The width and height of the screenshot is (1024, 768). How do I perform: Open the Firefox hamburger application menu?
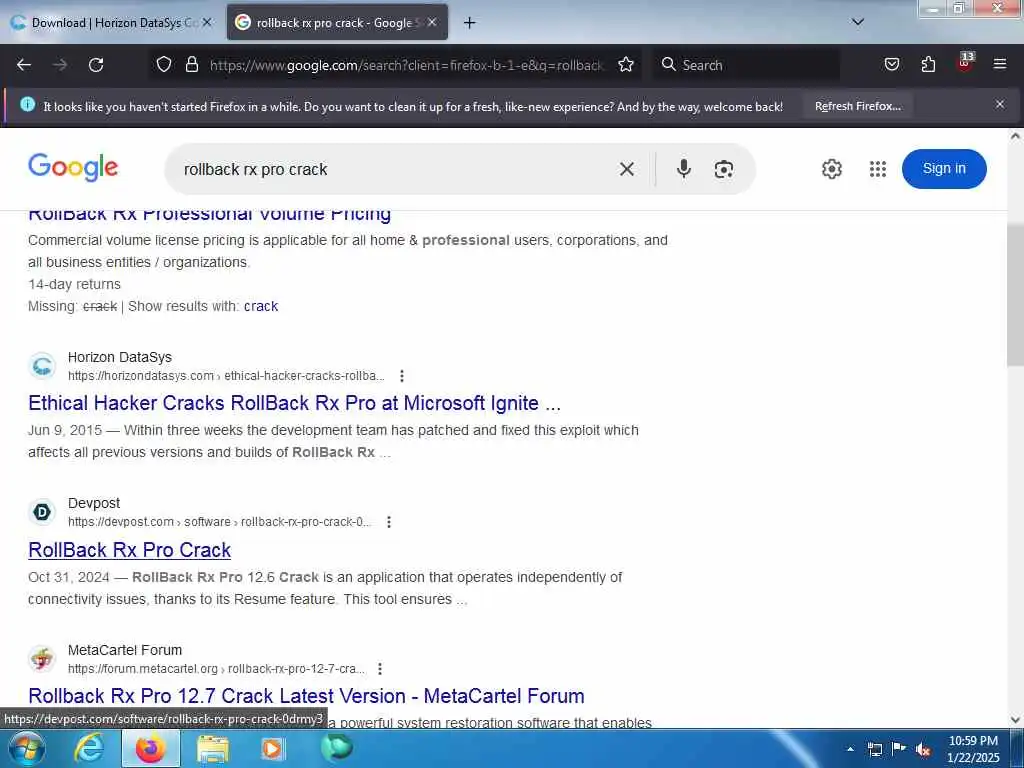click(1000, 64)
